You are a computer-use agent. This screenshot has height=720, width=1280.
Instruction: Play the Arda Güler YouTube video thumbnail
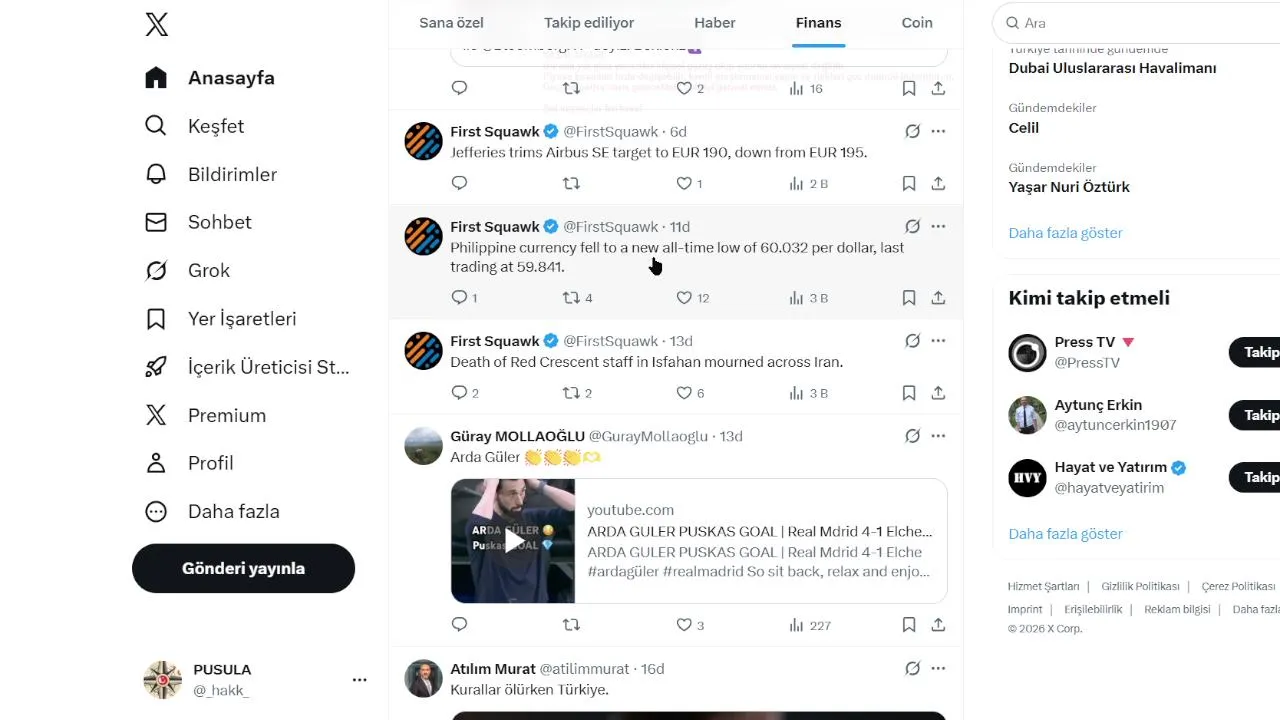click(513, 541)
